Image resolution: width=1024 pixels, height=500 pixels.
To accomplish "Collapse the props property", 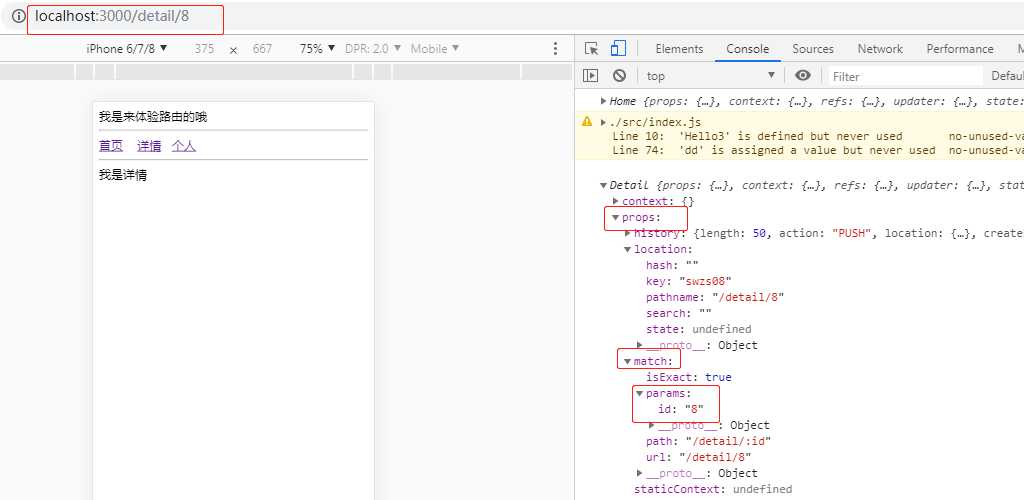I will pyautogui.click(x=616, y=217).
